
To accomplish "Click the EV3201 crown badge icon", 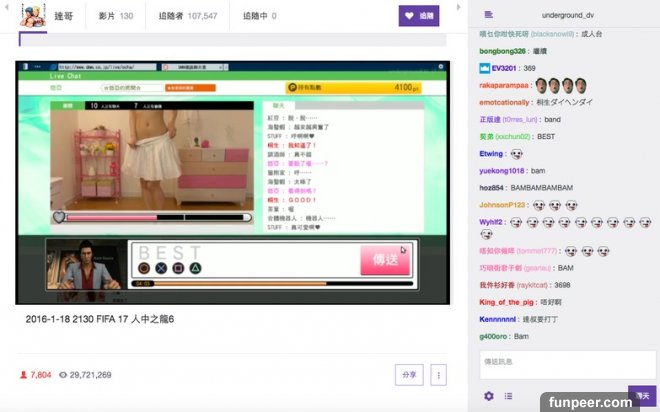I will 484,68.
